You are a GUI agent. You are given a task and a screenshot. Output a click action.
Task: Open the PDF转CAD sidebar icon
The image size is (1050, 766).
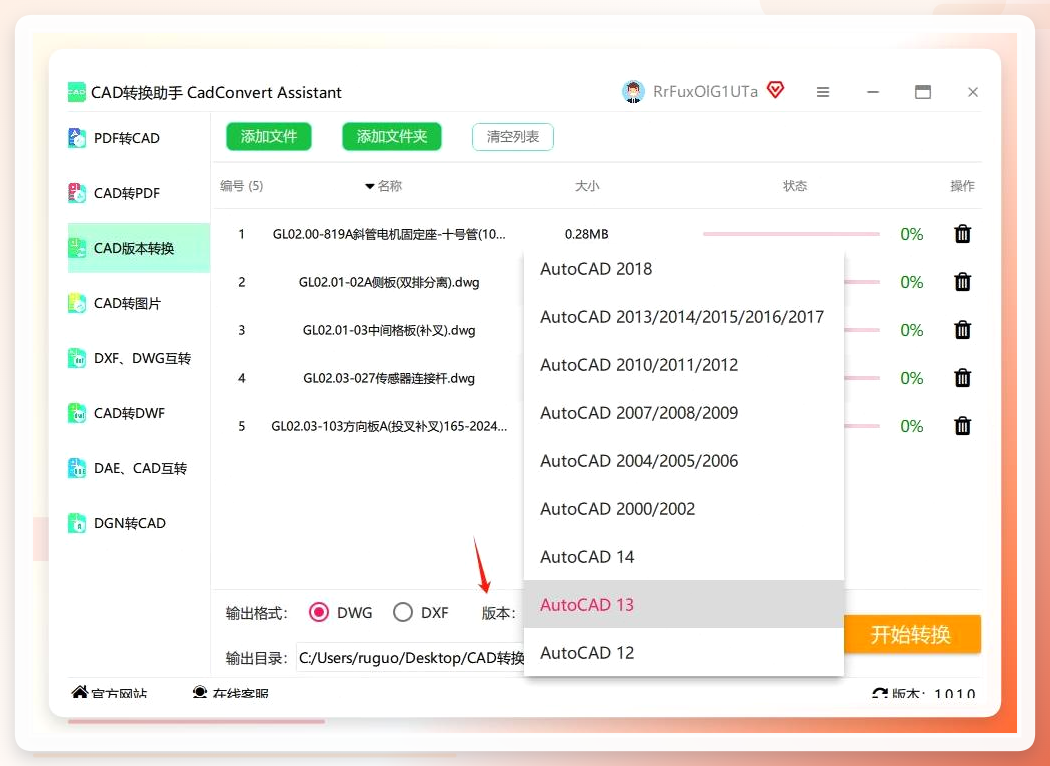(77, 138)
